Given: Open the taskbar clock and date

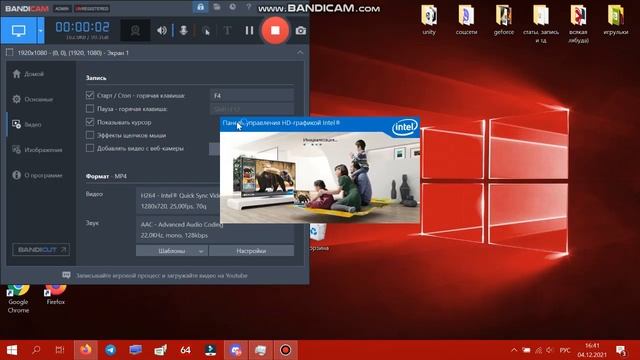Looking at the screenshot, I should tap(592, 350).
